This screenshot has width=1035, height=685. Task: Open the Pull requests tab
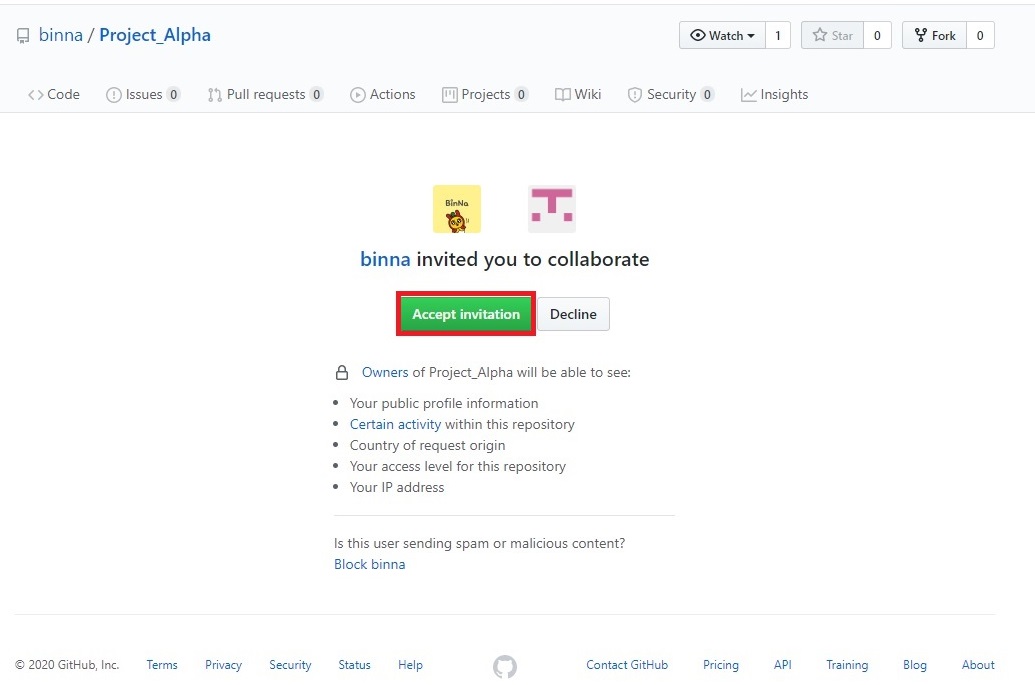(x=265, y=94)
